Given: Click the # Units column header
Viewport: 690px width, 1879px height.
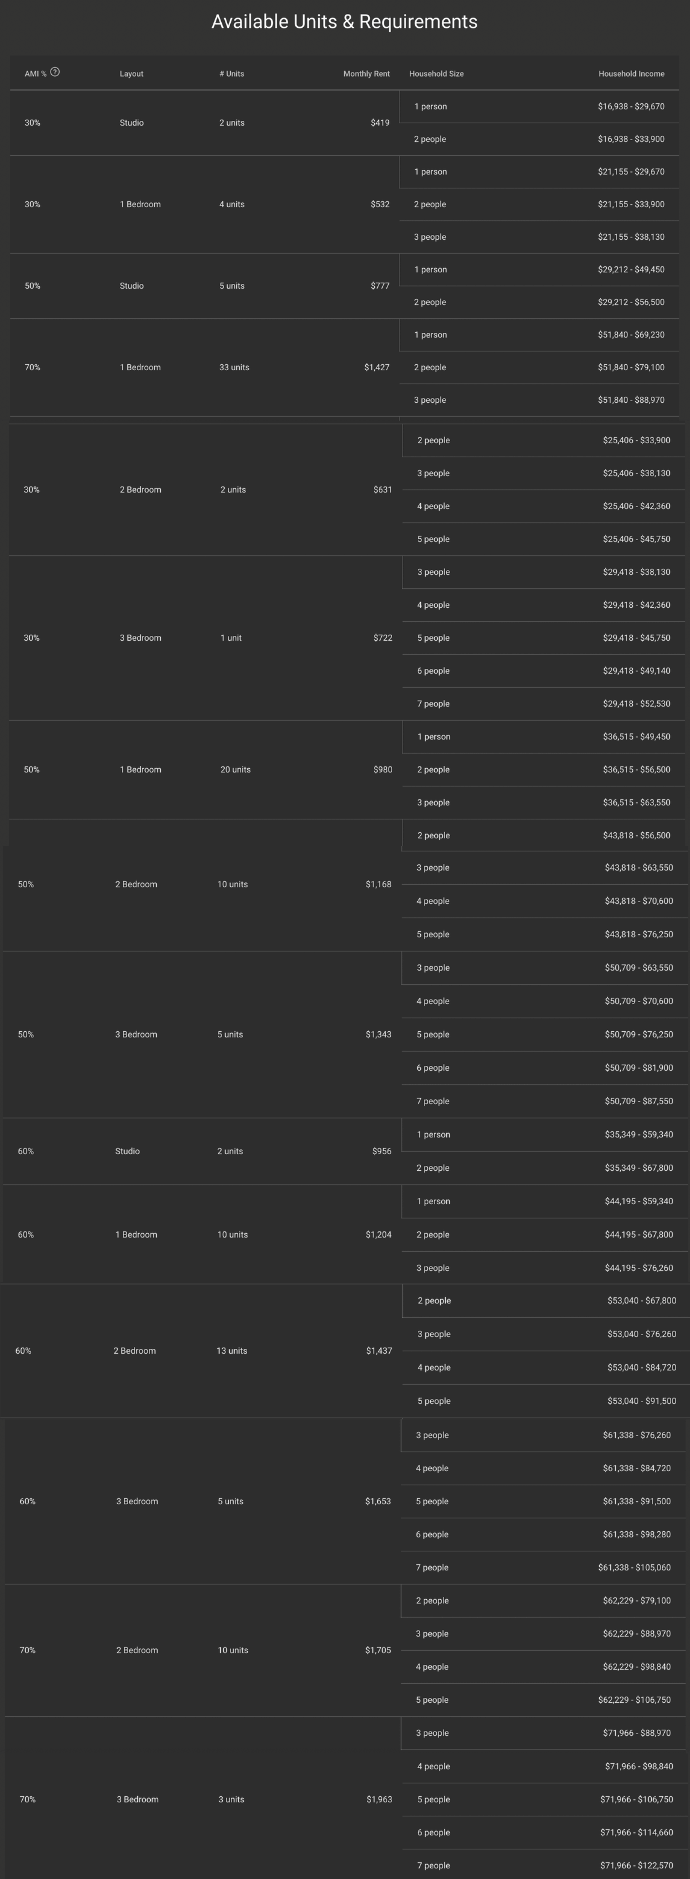Looking at the screenshot, I should point(232,74).
